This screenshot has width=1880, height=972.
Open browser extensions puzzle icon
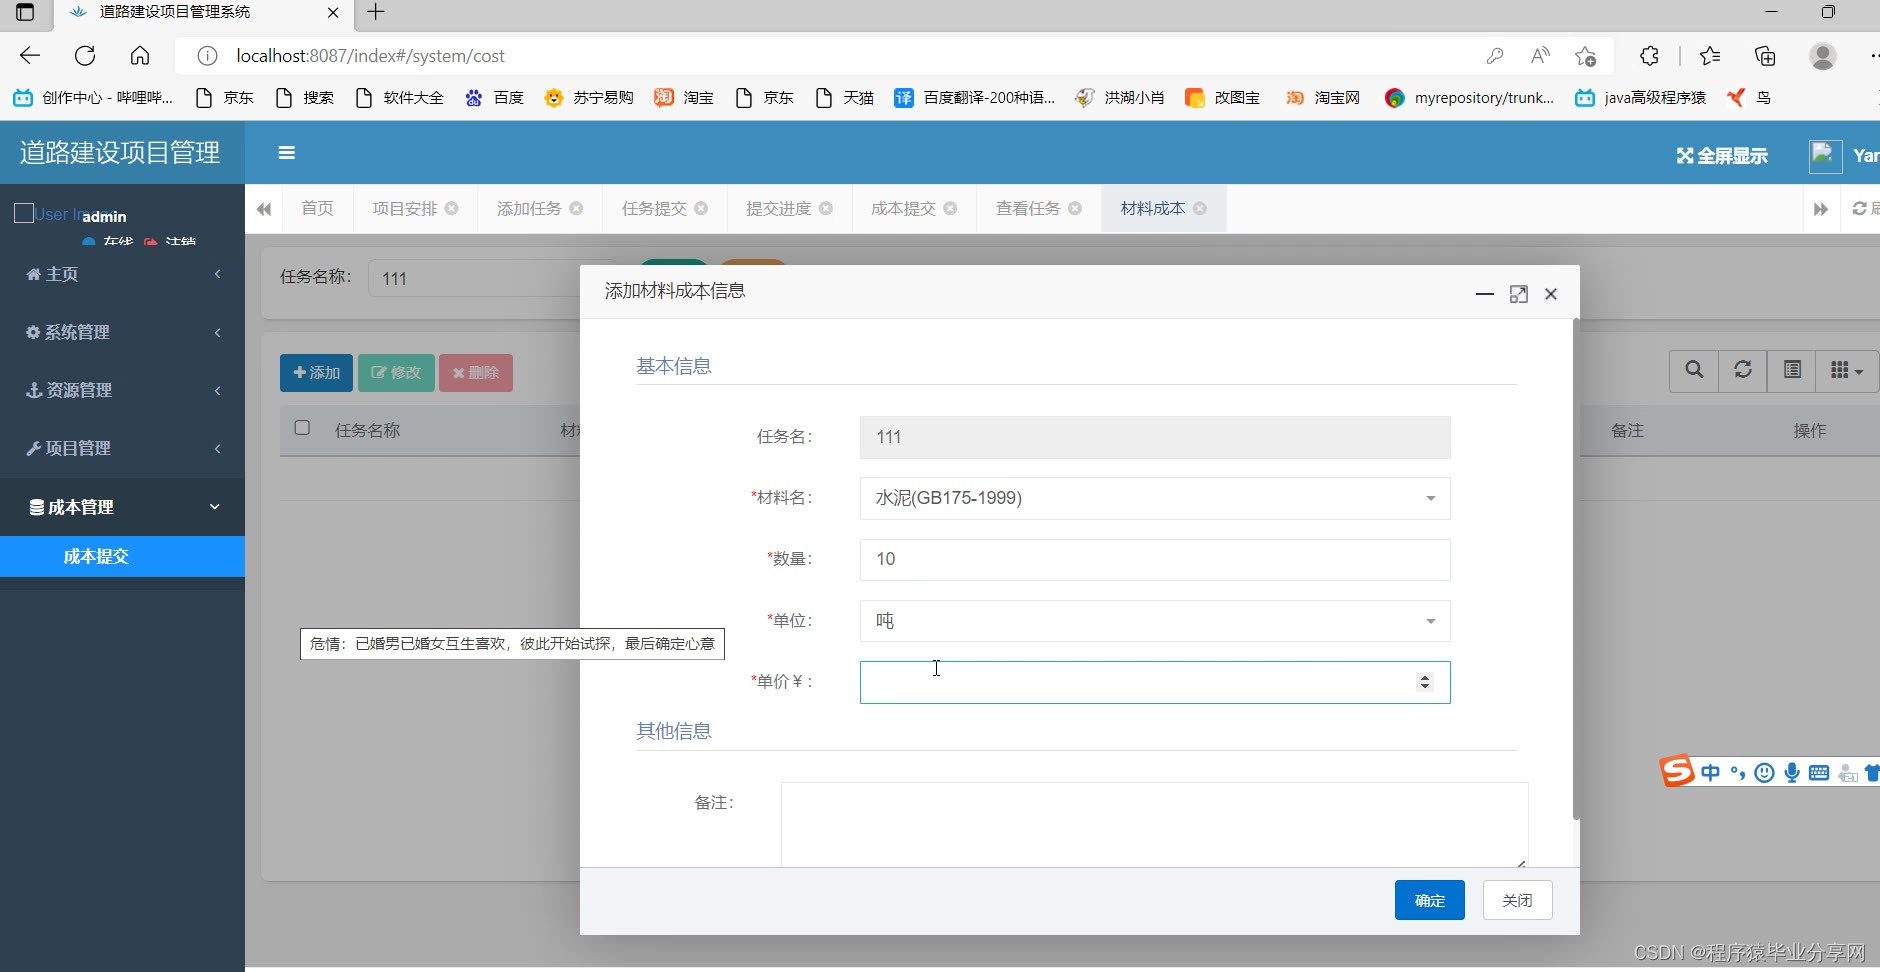[x=1649, y=56]
